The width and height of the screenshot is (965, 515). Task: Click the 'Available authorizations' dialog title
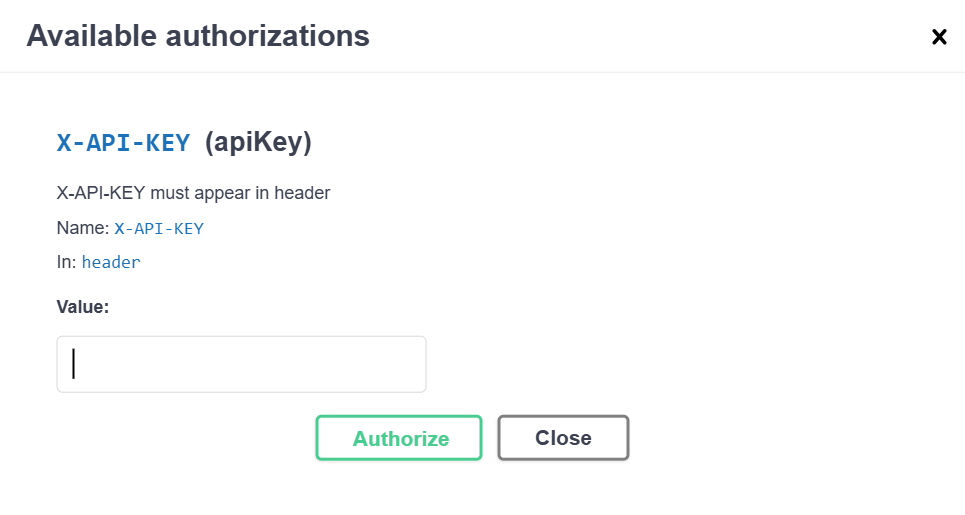[x=198, y=37]
